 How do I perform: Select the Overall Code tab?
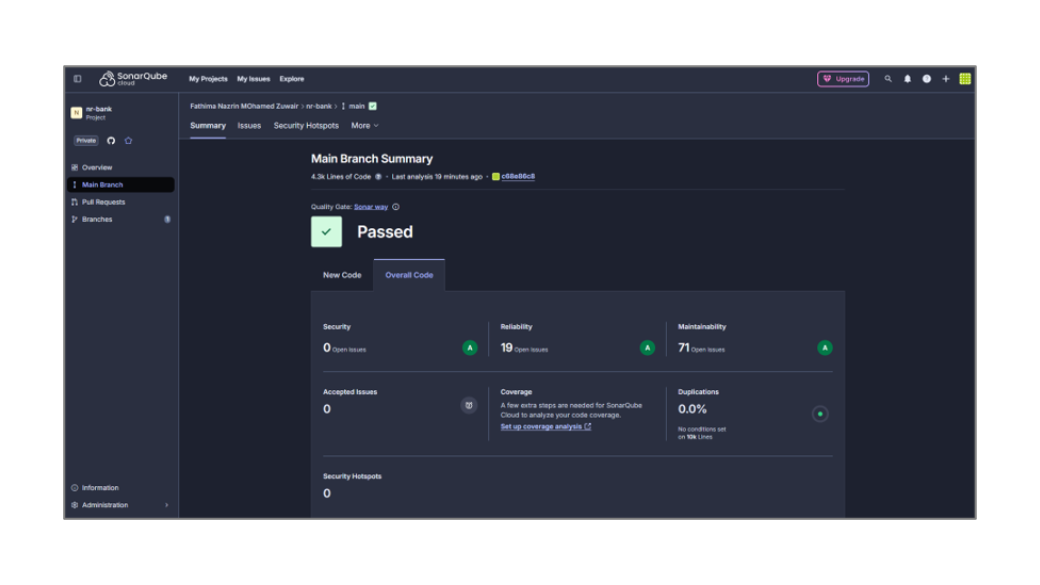pyautogui.click(x=409, y=275)
